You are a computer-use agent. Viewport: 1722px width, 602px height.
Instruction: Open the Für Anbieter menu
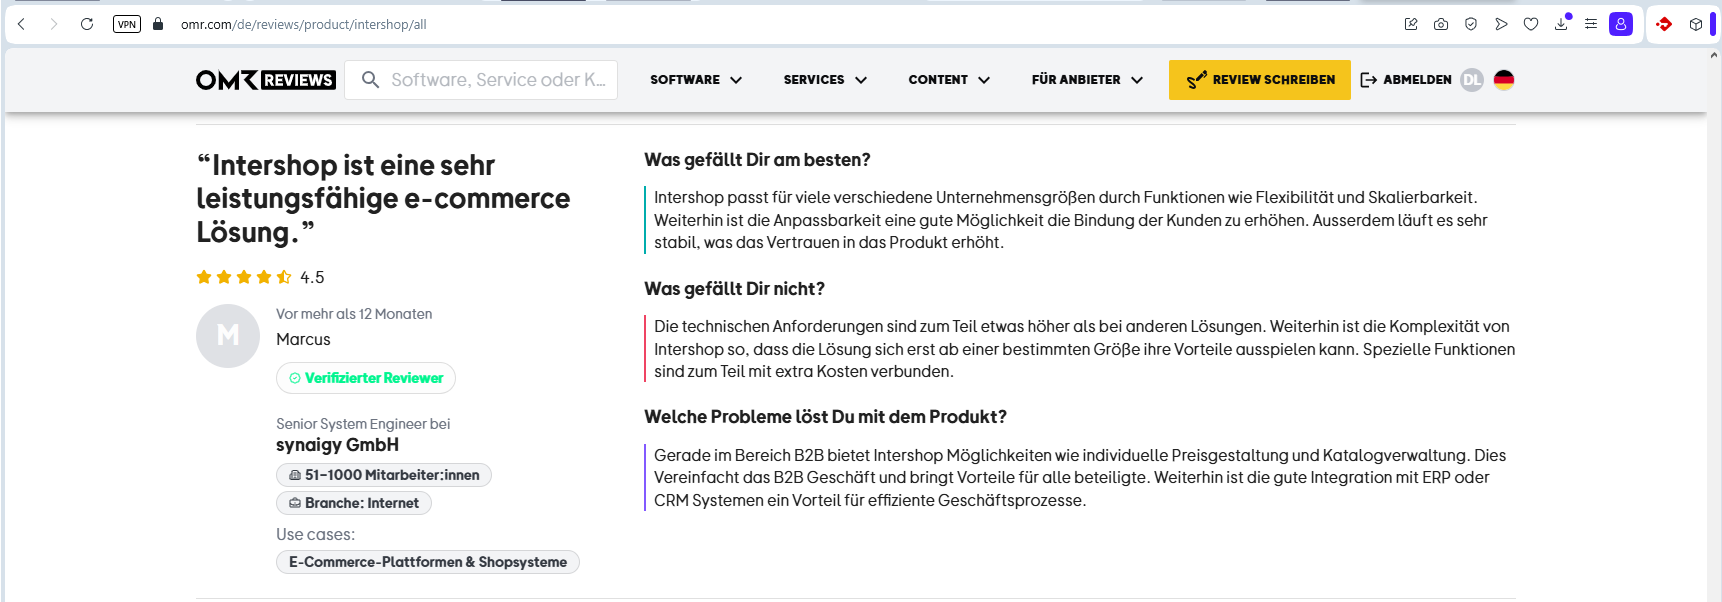[1086, 80]
